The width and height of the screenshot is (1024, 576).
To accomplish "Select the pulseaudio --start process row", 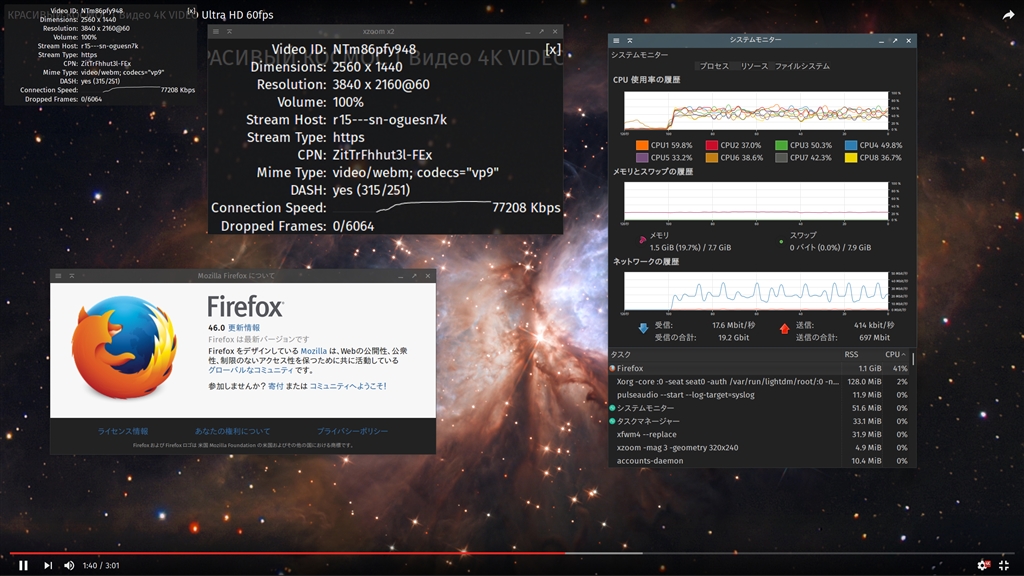I will pyautogui.click(x=759, y=394).
